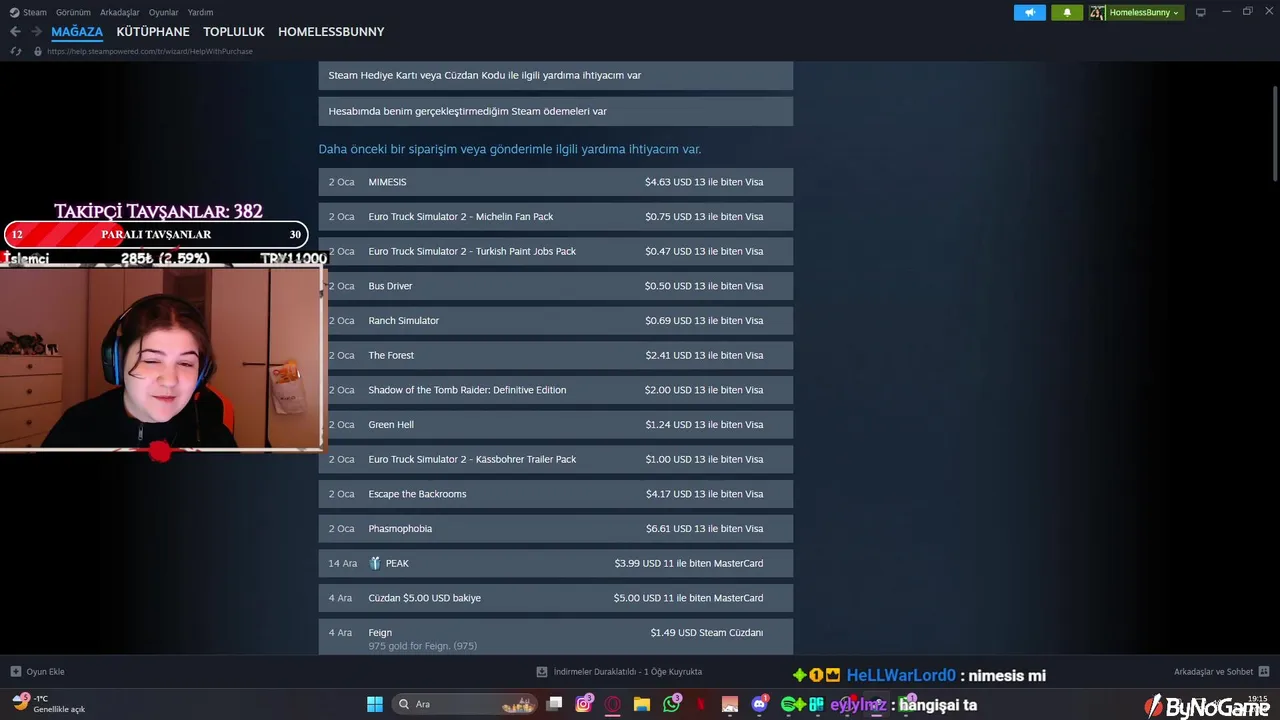
Task: Open the green notifications bell
Action: 1067,12
